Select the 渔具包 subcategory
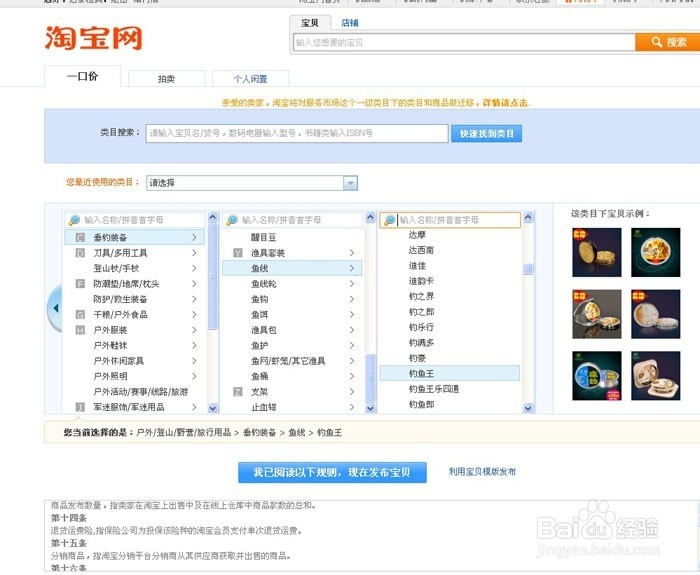The image size is (700, 575). pos(263,330)
